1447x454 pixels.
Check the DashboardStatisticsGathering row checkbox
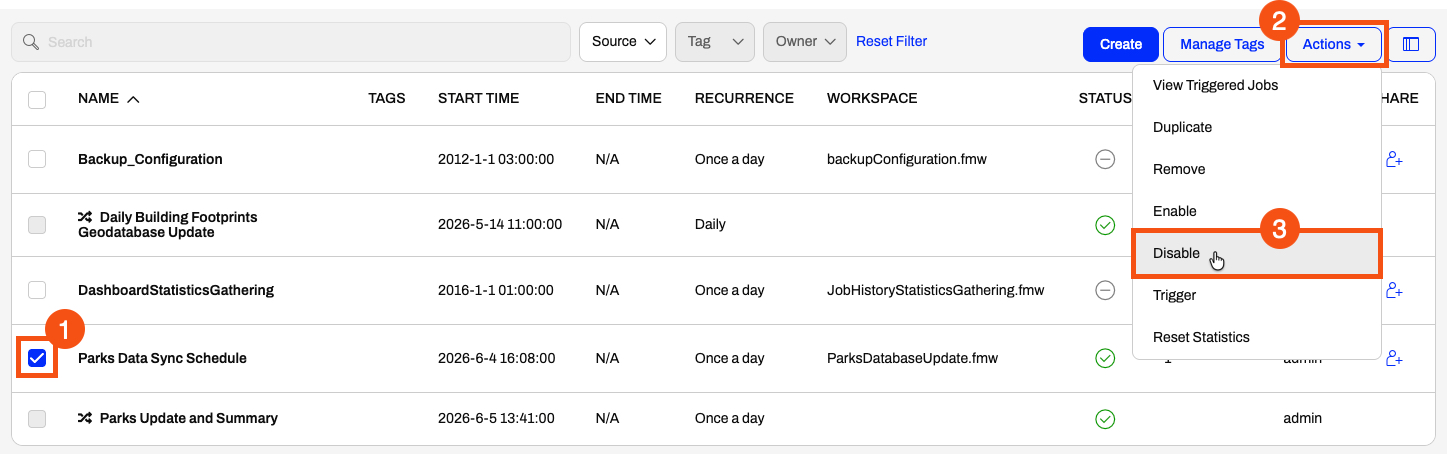pyautogui.click(x=37, y=290)
